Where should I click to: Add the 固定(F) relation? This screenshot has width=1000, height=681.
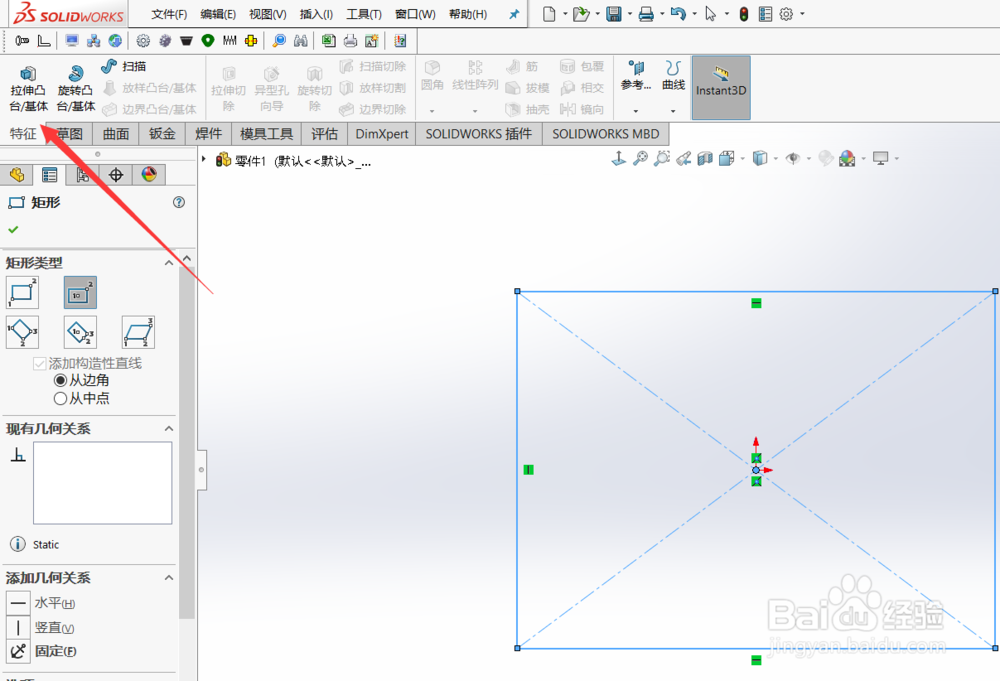click(42, 651)
